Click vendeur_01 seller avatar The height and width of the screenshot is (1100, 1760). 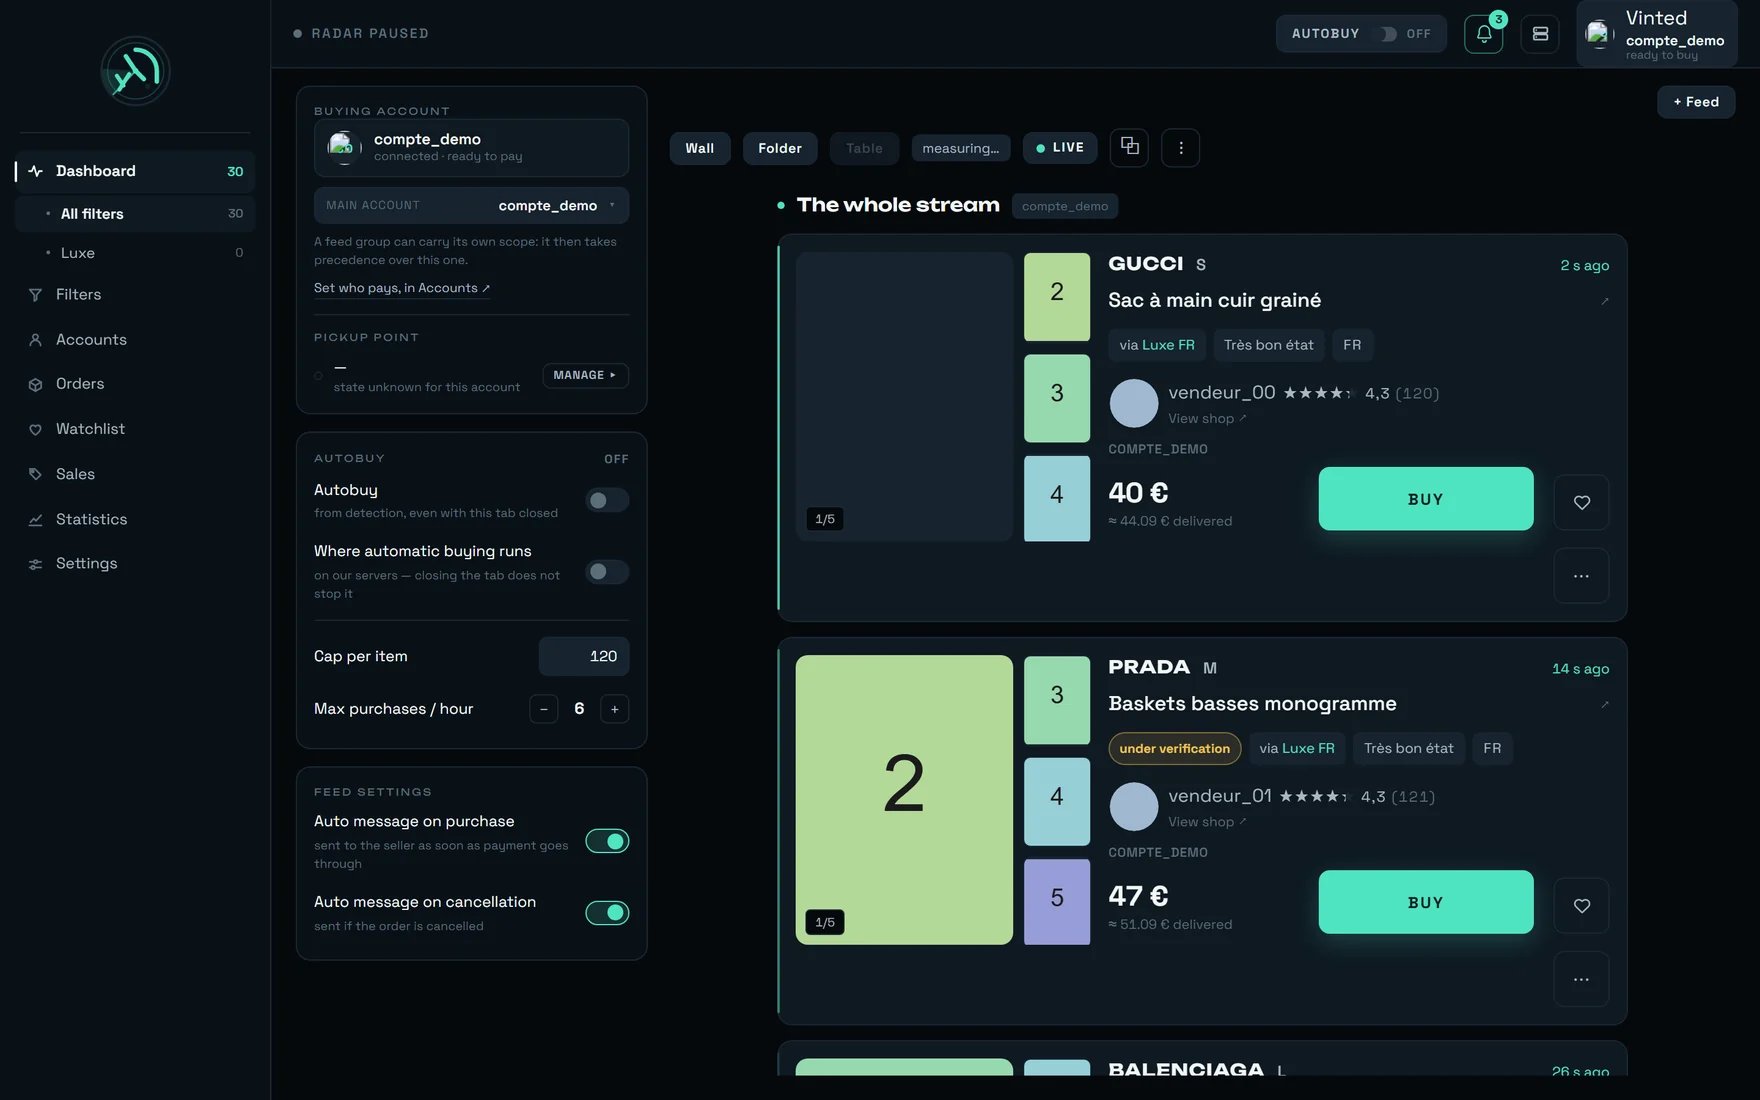(1134, 806)
